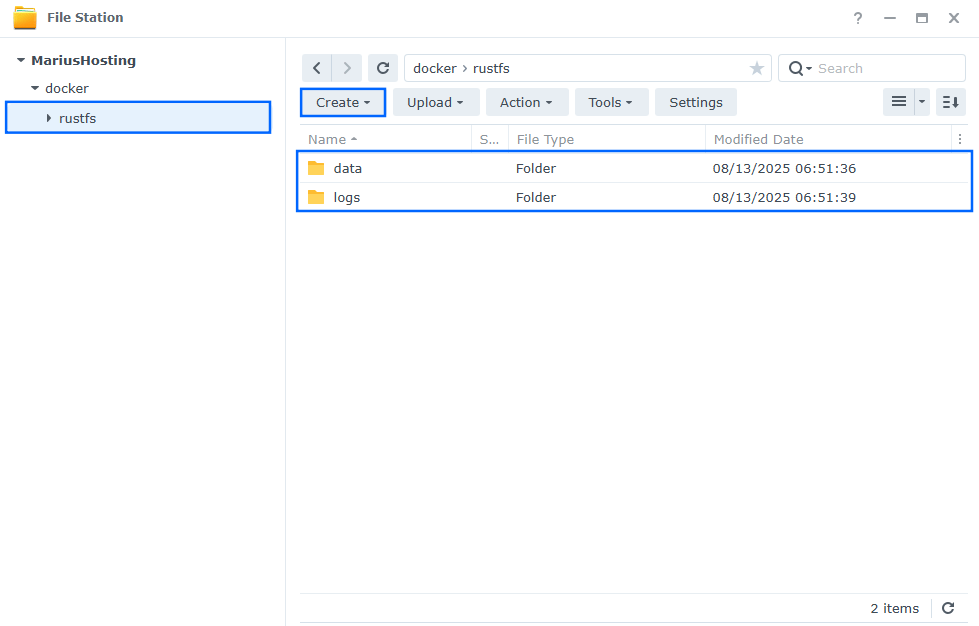Click docker in the address path

pos(435,68)
